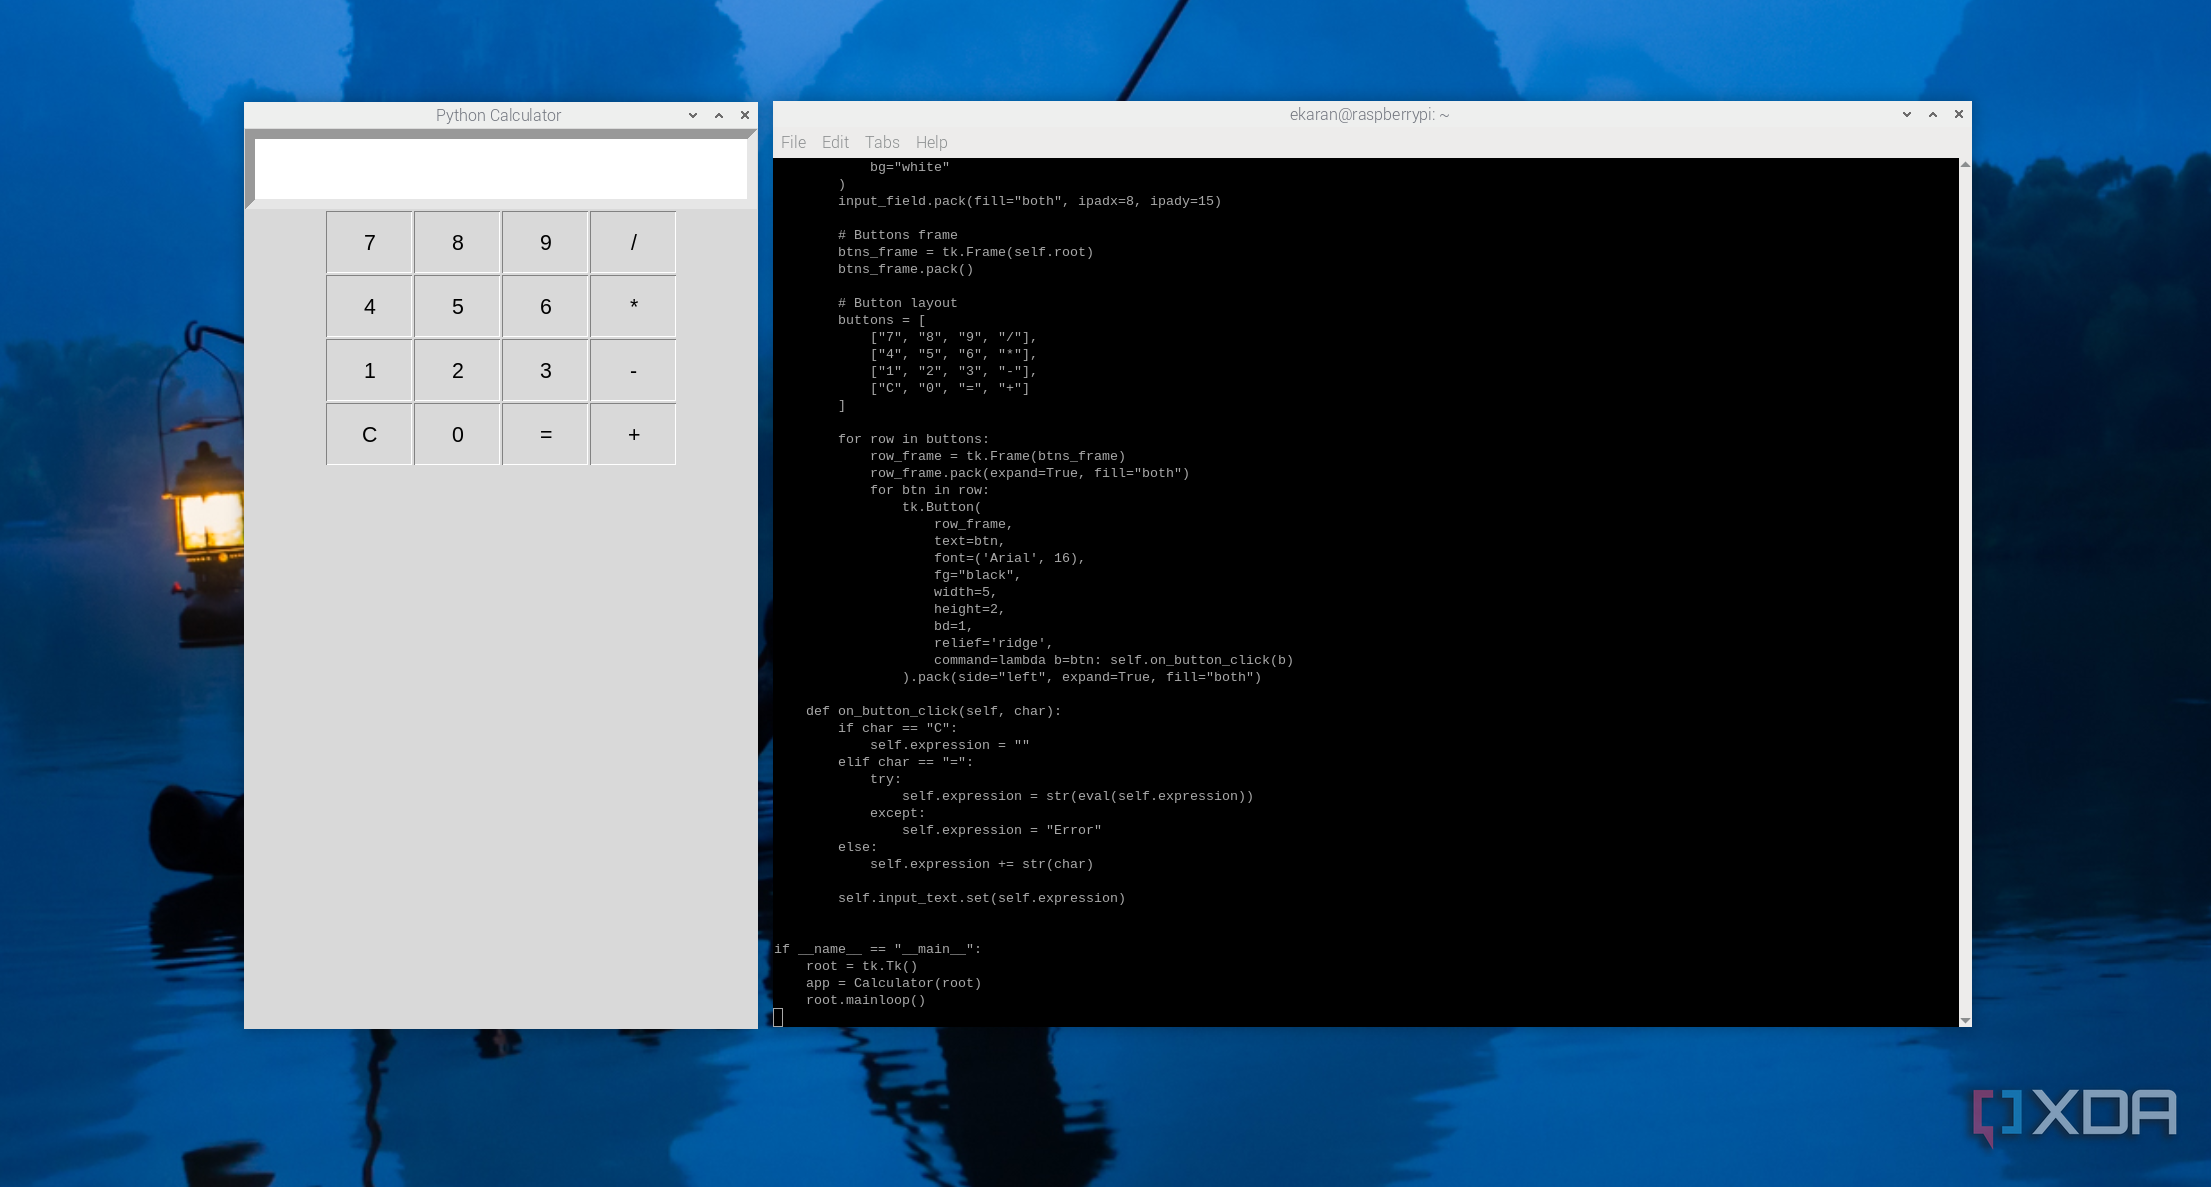
Task: Click the 1 calculator button
Action: click(369, 371)
